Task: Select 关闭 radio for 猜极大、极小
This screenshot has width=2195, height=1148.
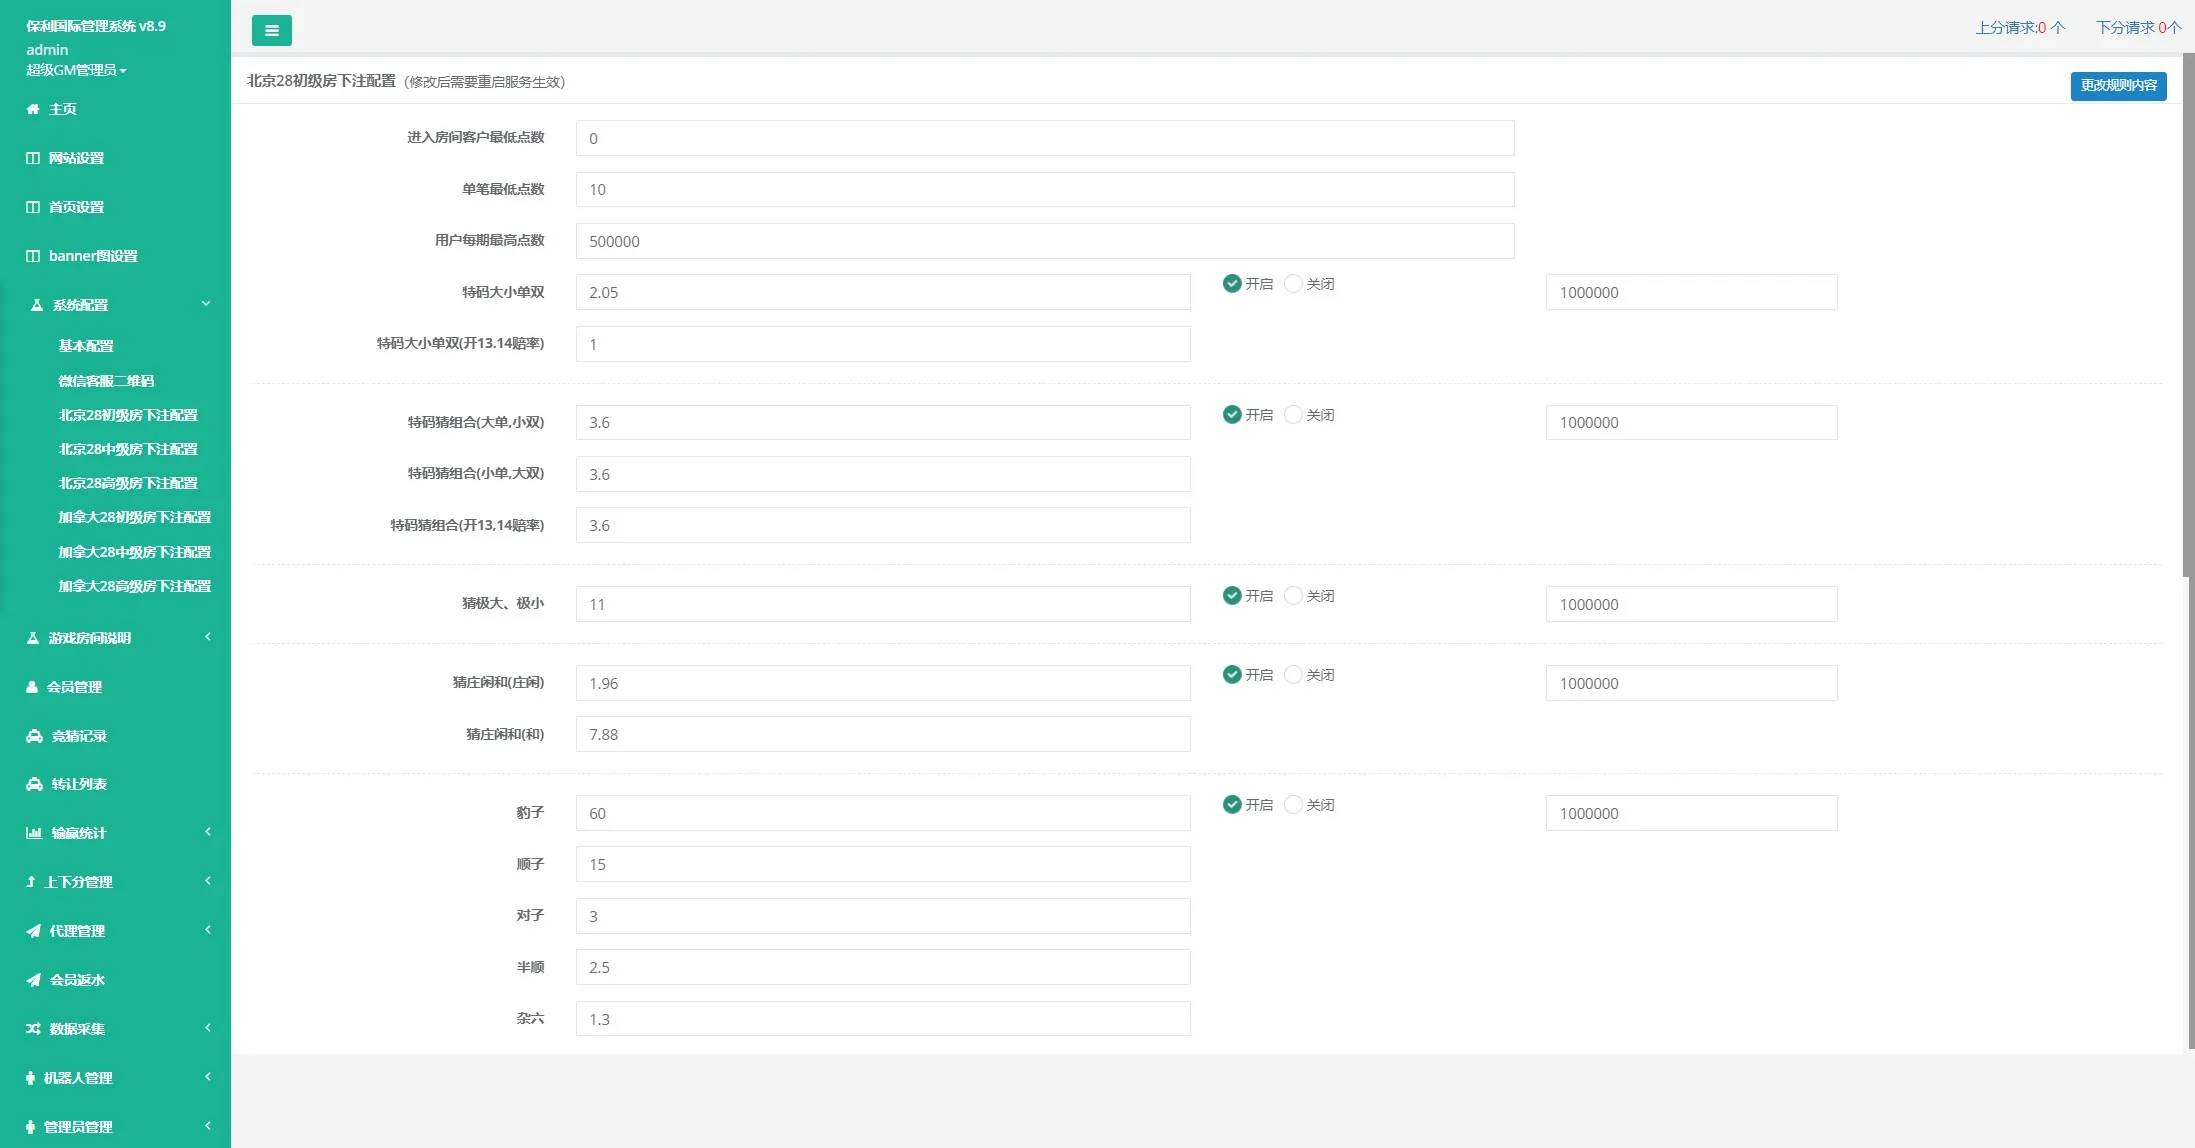Action: (x=1293, y=596)
